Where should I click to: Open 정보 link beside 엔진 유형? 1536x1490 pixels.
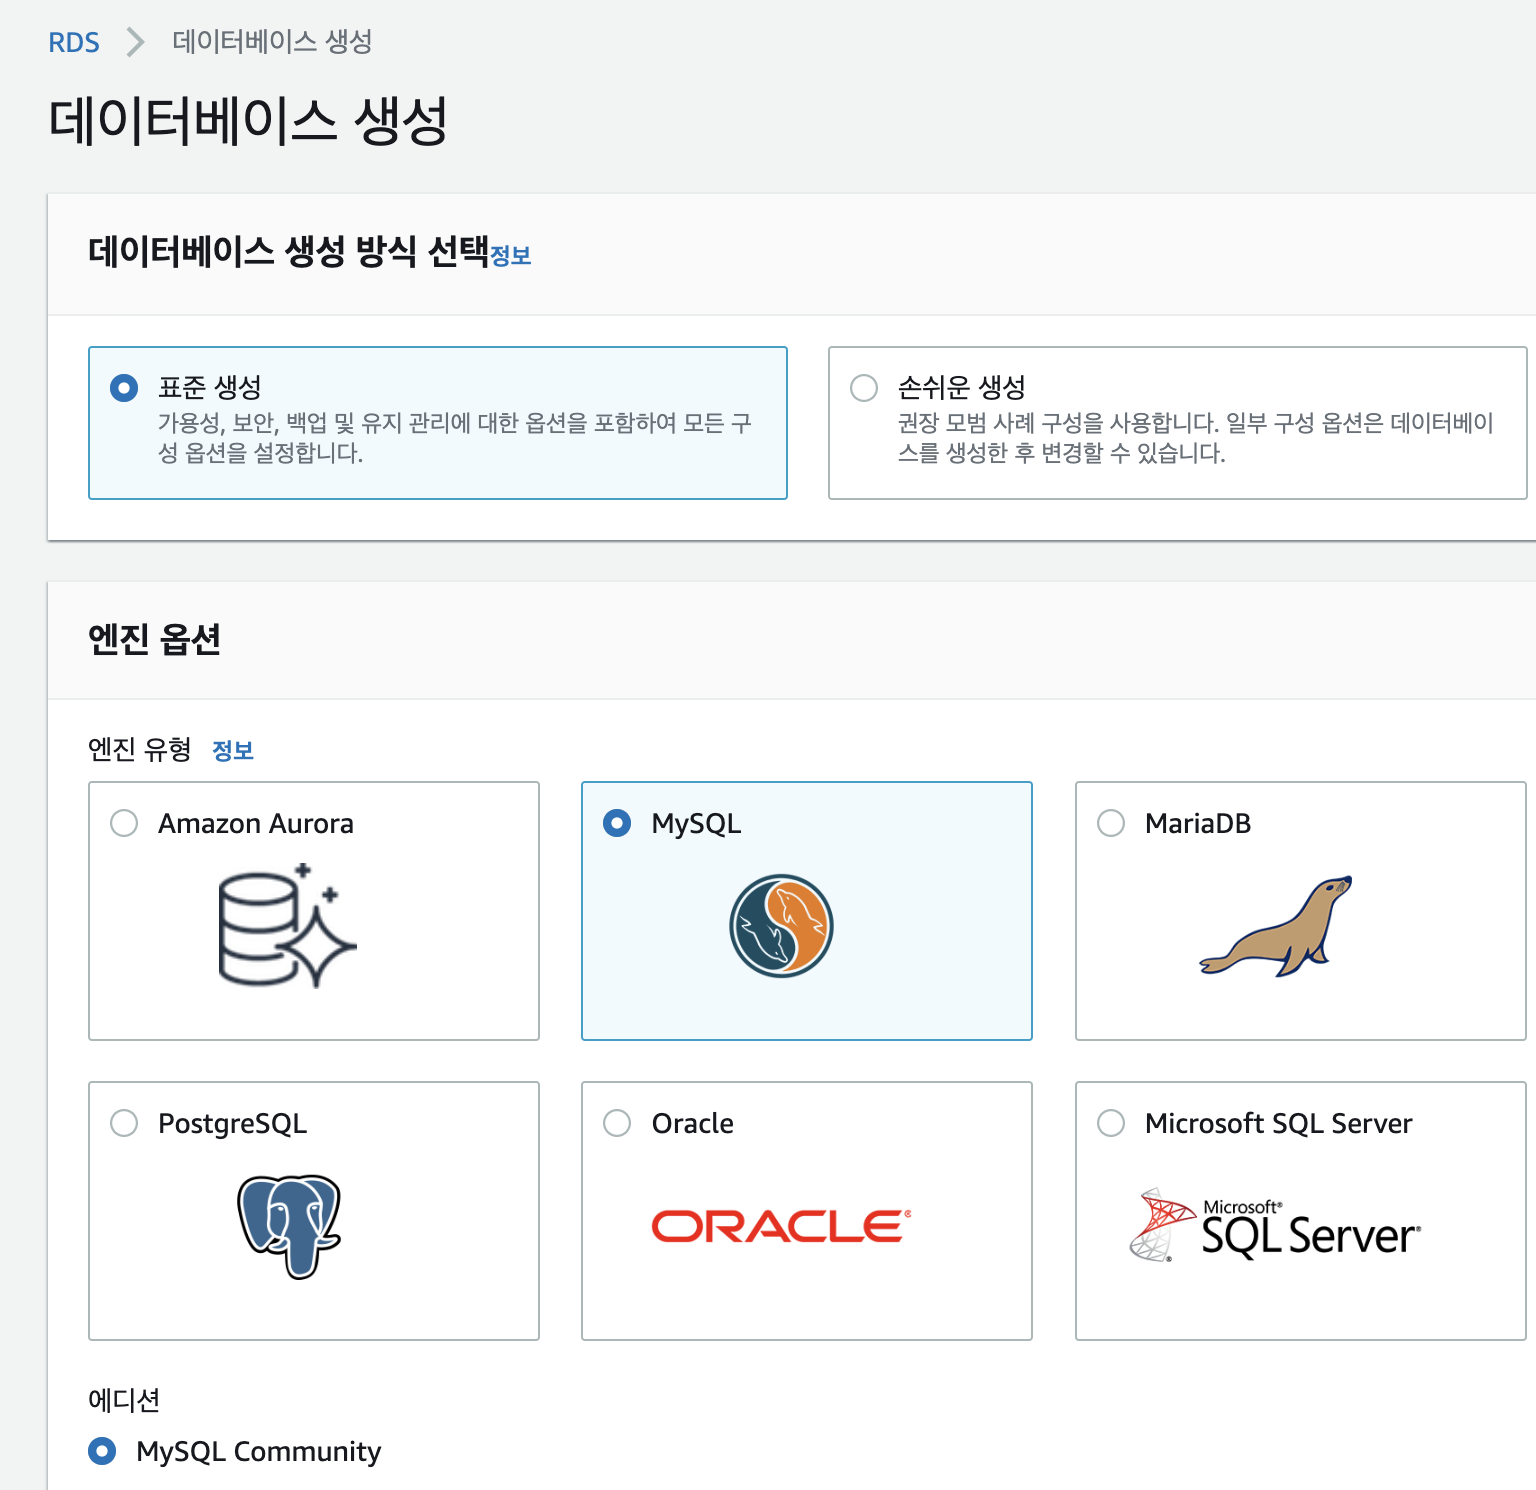pyautogui.click(x=233, y=750)
